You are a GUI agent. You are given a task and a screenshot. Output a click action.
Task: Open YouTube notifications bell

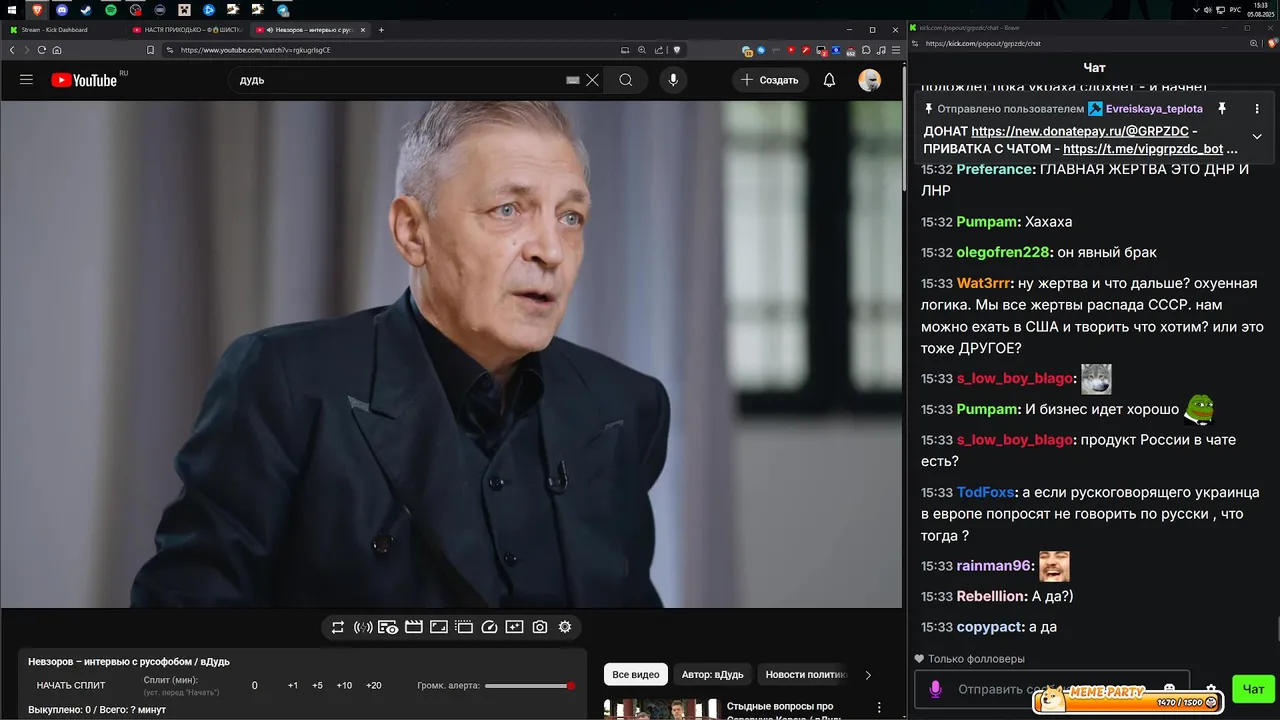pyautogui.click(x=829, y=80)
